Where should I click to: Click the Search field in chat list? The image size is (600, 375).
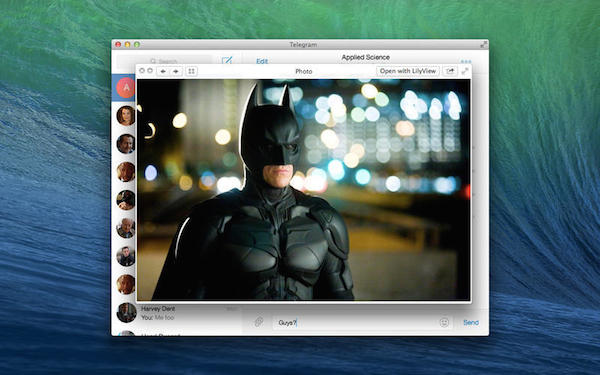coord(165,60)
